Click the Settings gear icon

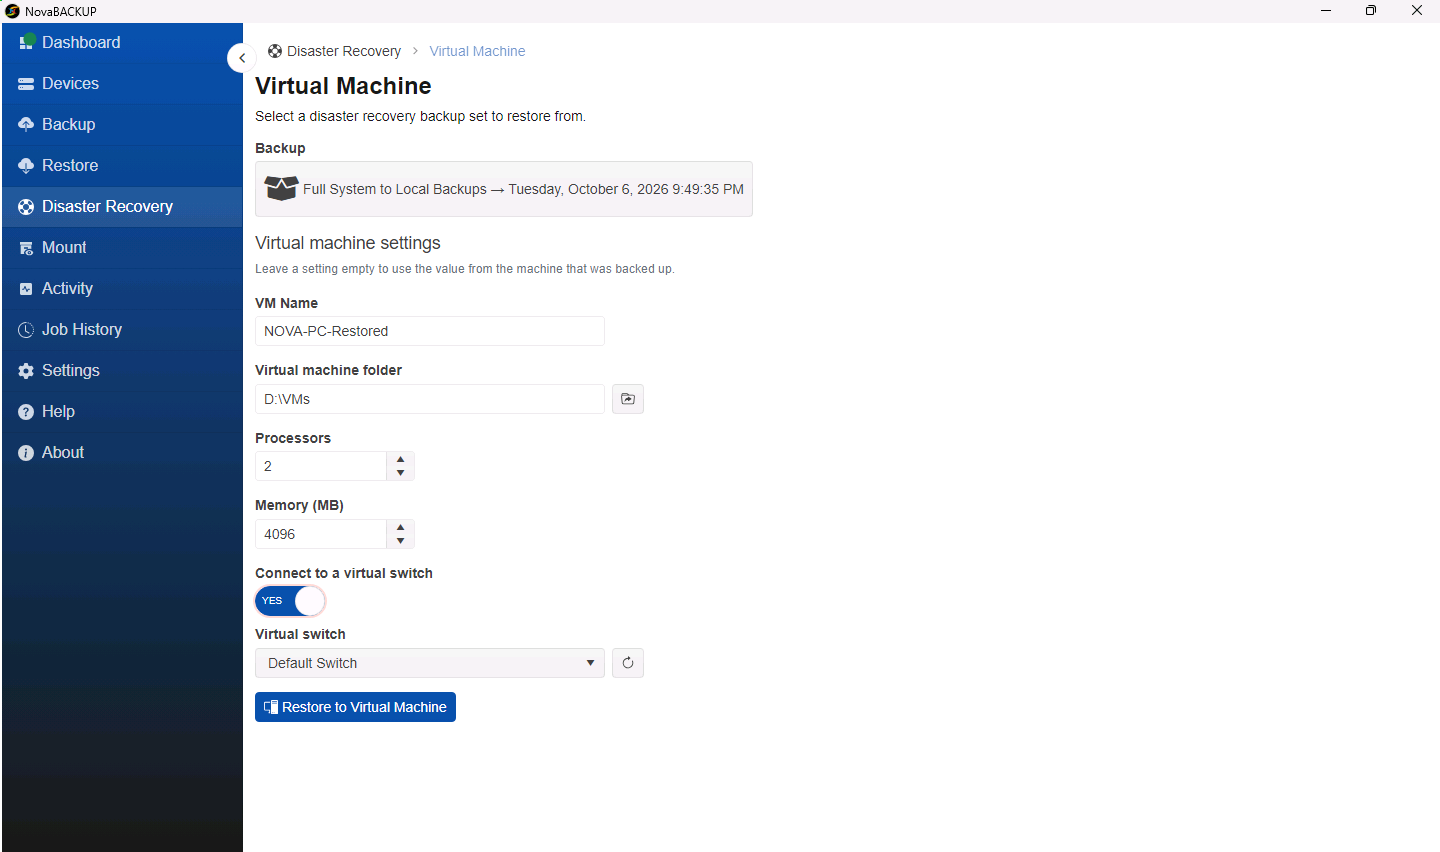pyautogui.click(x=26, y=371)
